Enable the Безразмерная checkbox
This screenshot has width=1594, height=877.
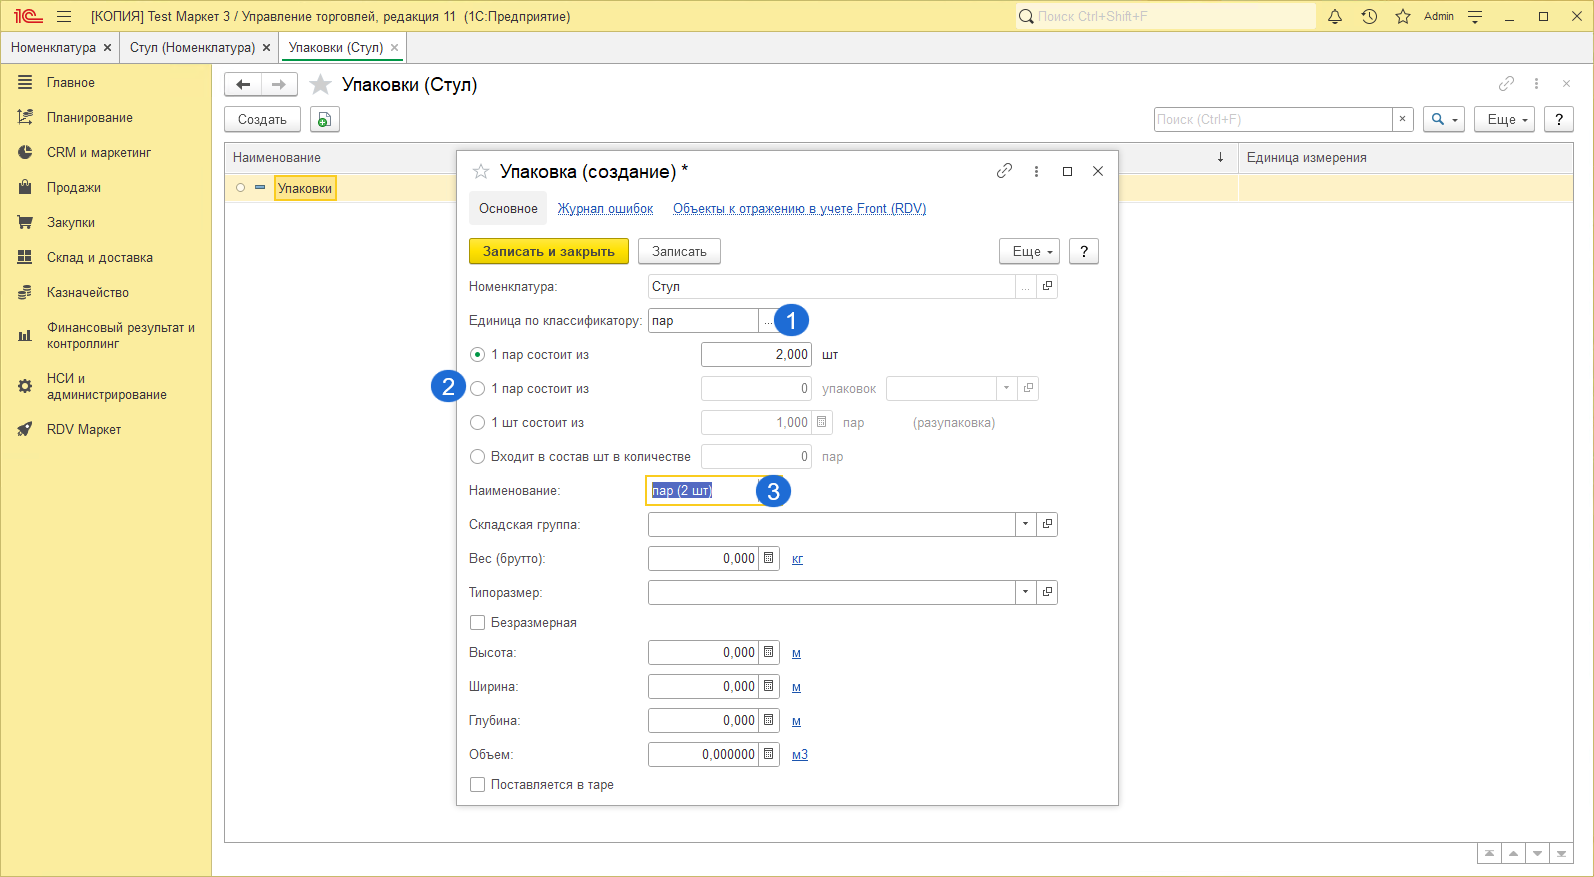(478, 623)
